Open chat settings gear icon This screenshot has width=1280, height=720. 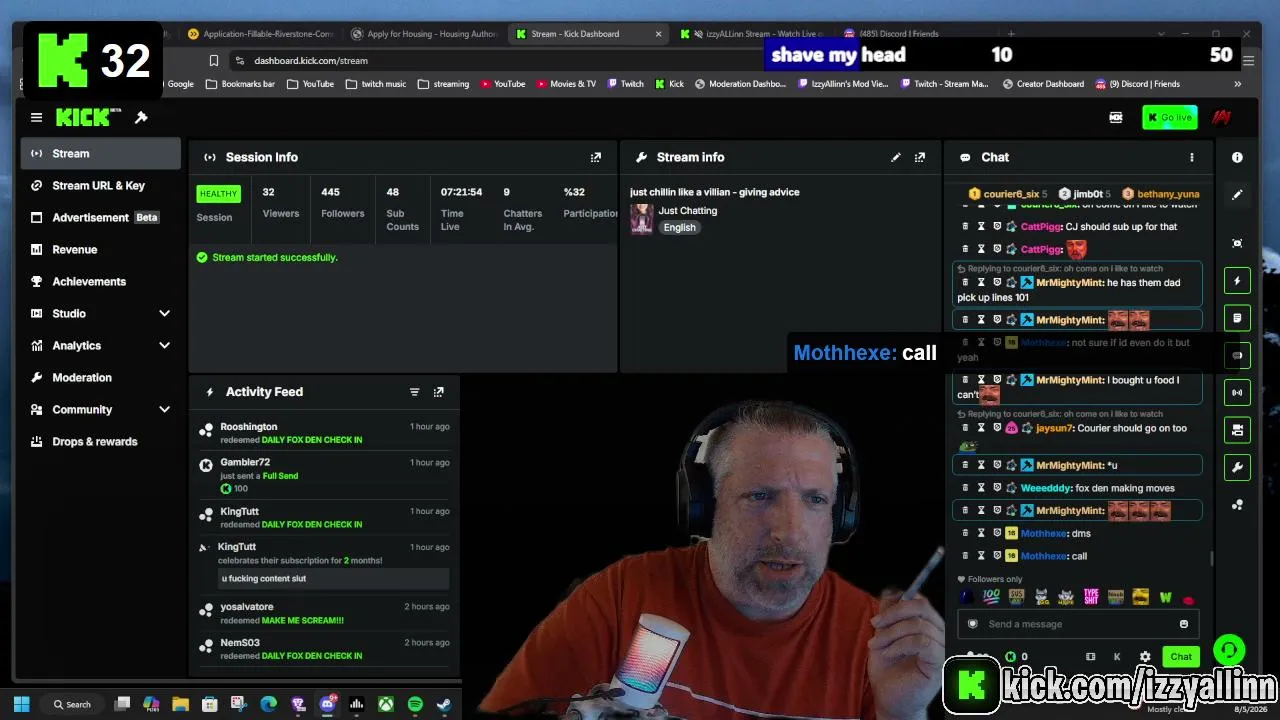(x=1145, y=657)
